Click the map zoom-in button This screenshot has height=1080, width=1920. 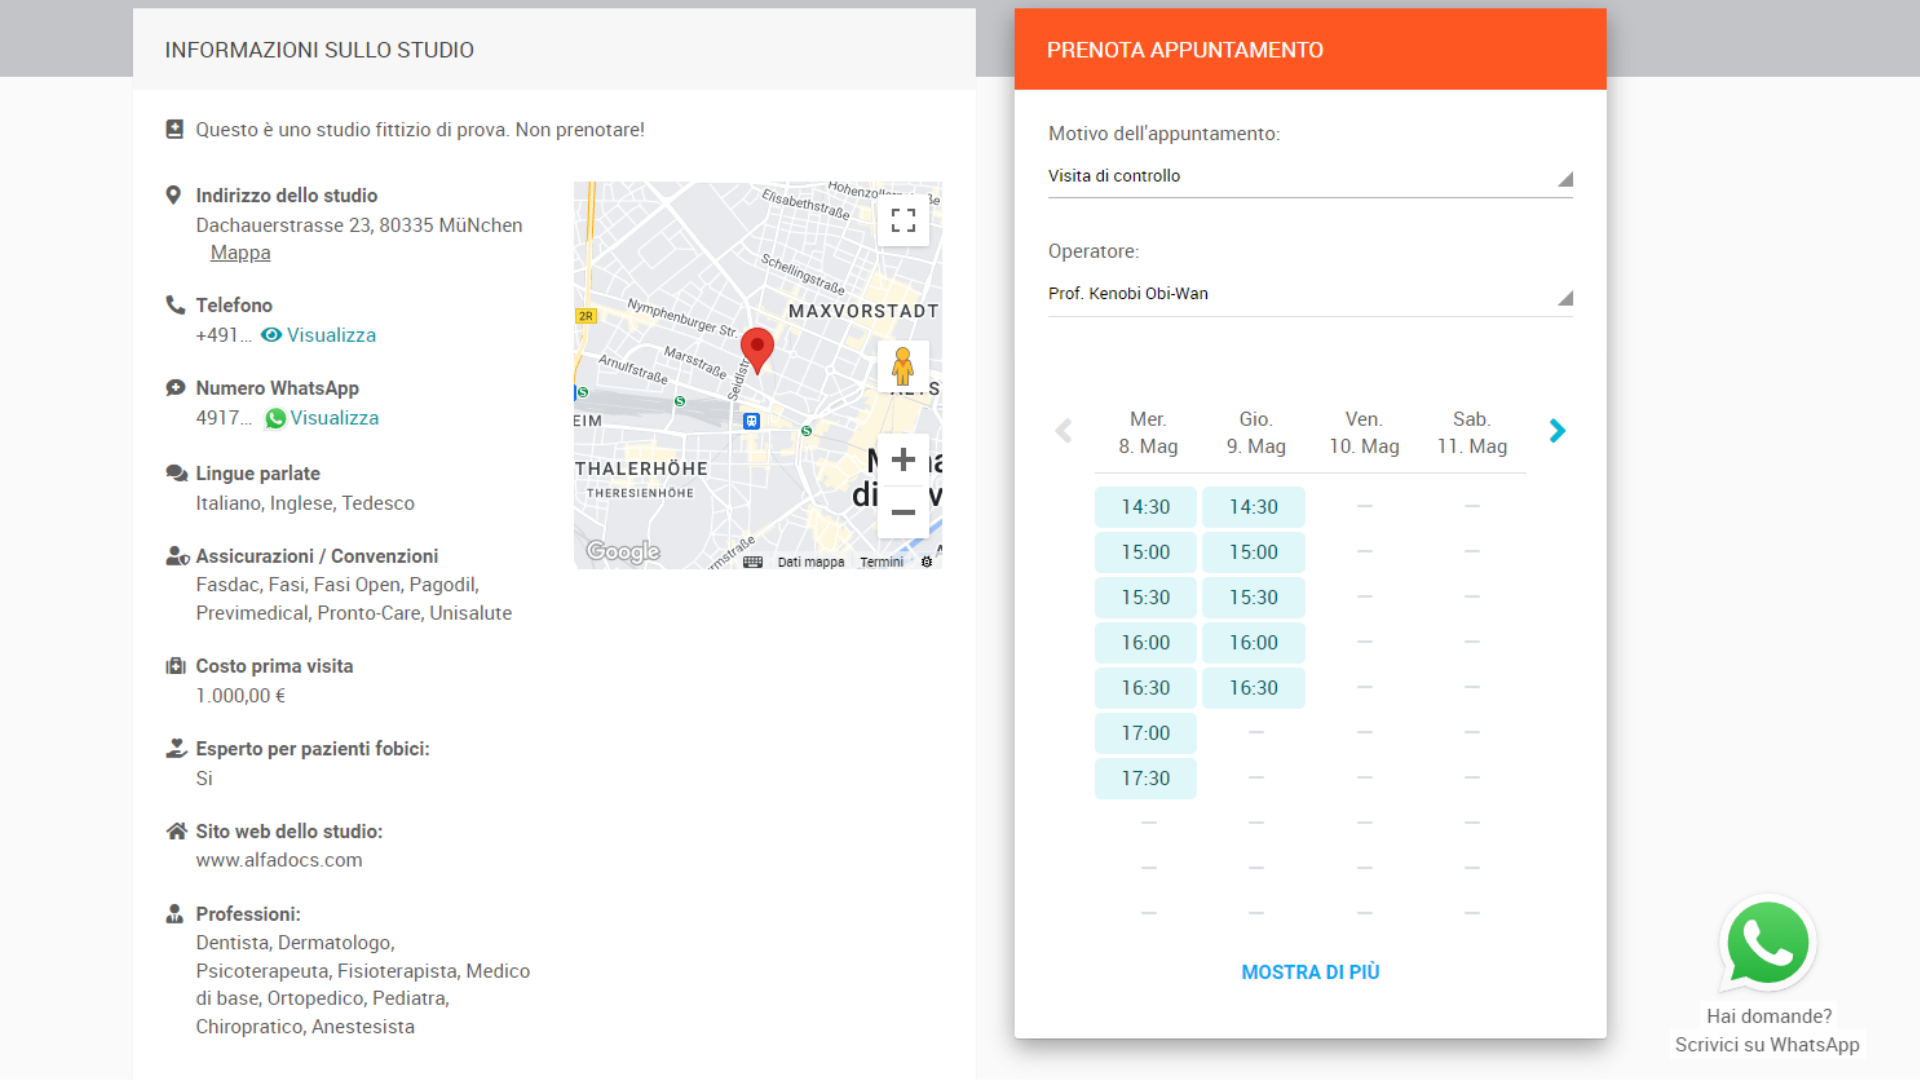pyautogui.click(x=902, y=459)
